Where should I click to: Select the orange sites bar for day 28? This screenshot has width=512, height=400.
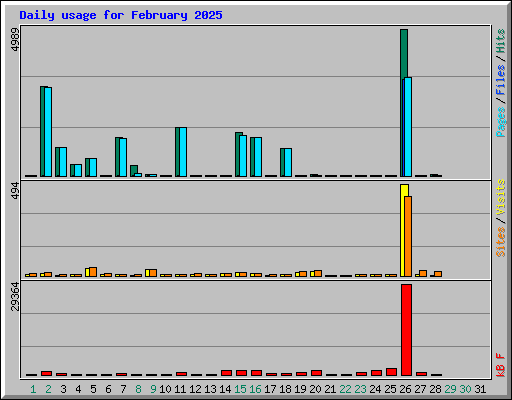438,274
